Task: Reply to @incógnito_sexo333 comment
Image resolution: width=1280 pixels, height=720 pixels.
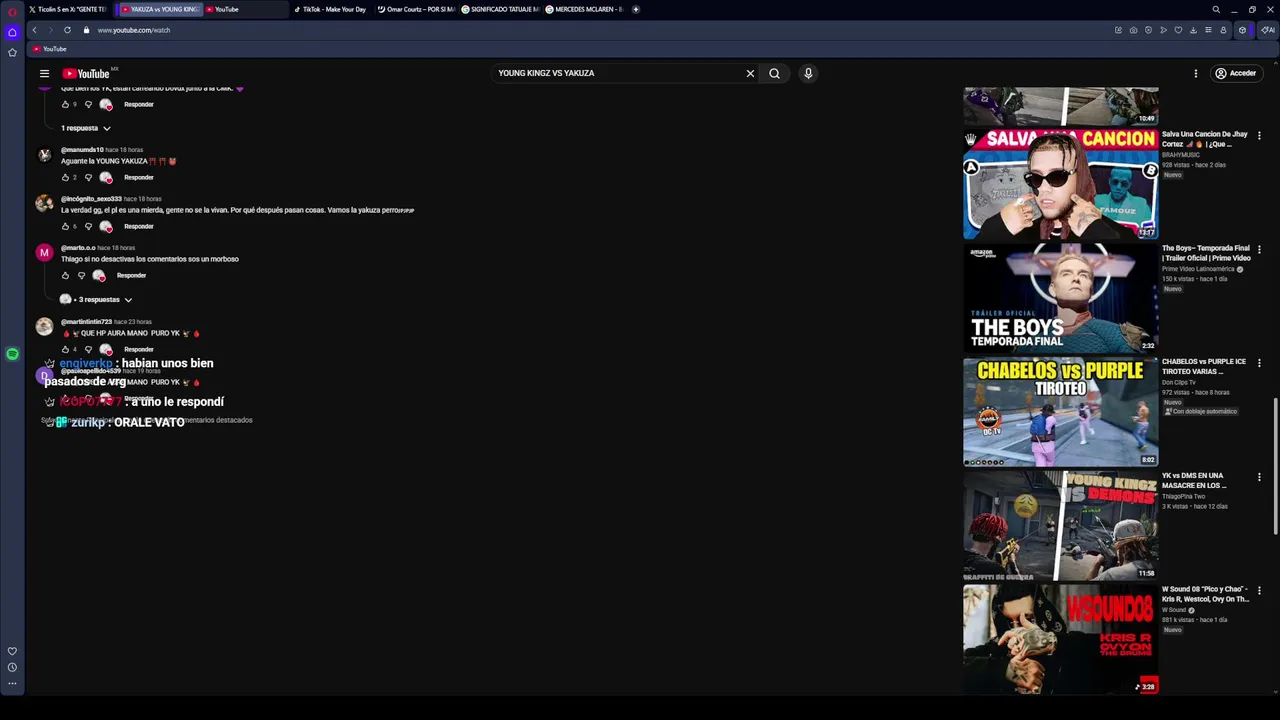Action: 139,226
